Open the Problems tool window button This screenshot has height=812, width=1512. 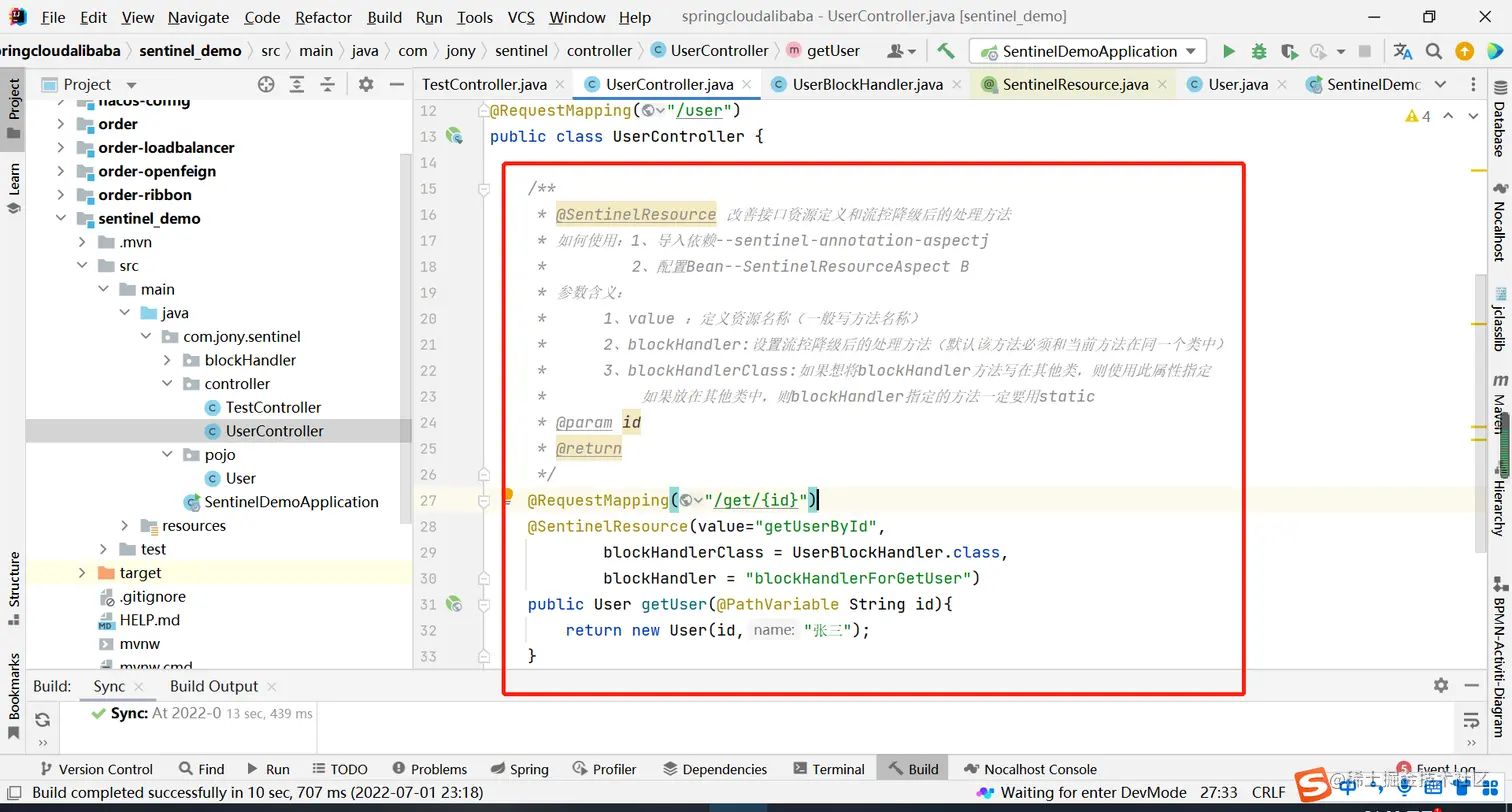pos(429,769)
